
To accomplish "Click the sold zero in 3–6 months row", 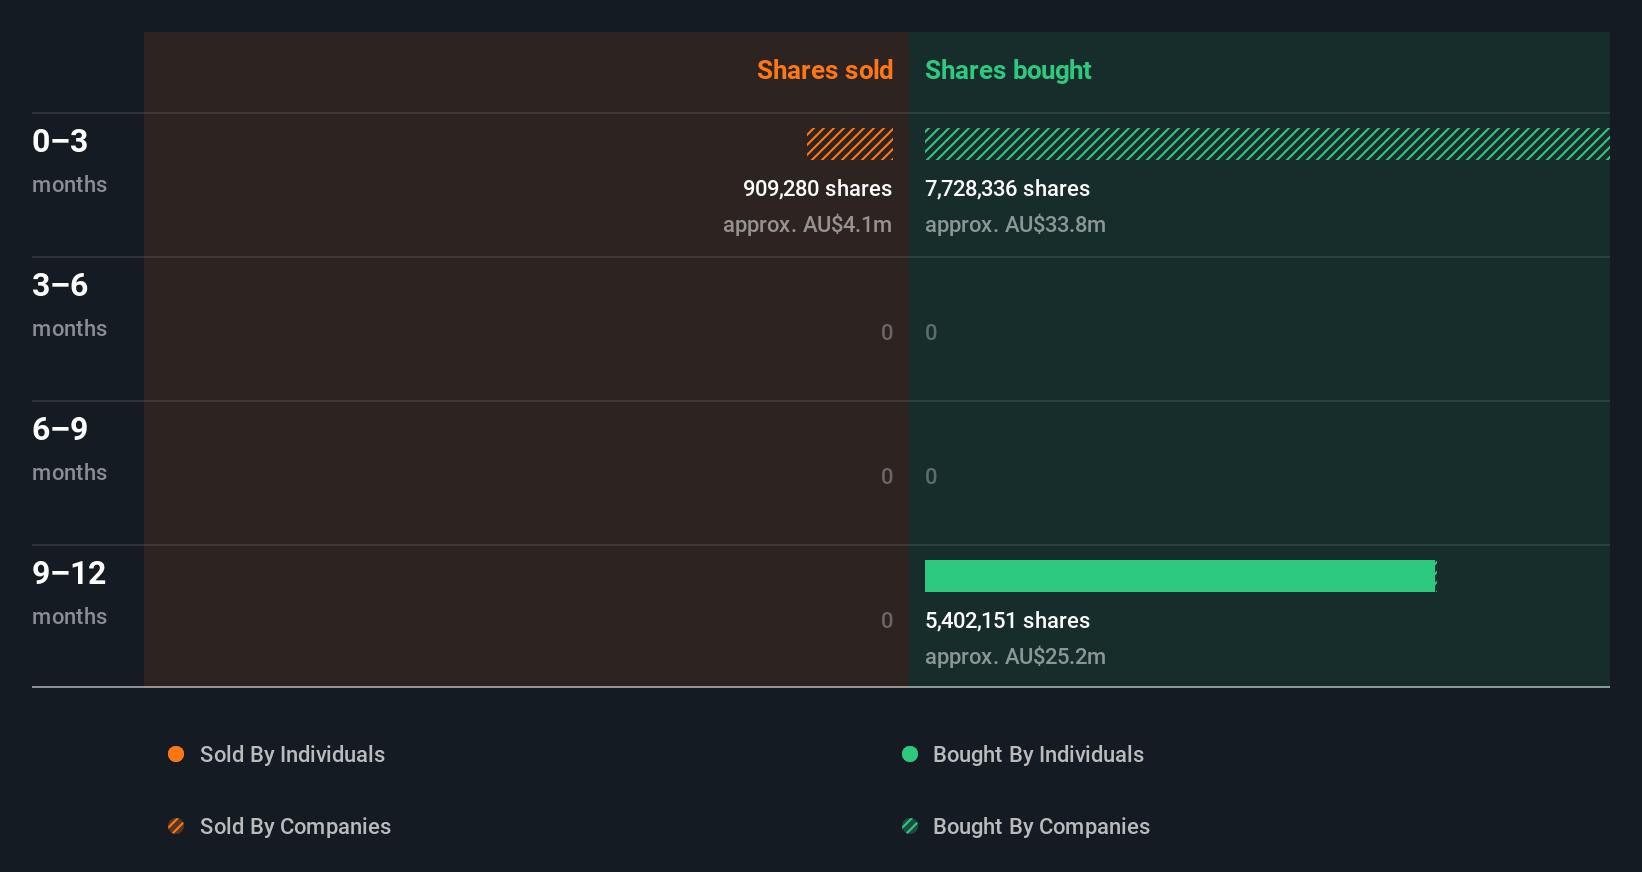I will 887,332.
